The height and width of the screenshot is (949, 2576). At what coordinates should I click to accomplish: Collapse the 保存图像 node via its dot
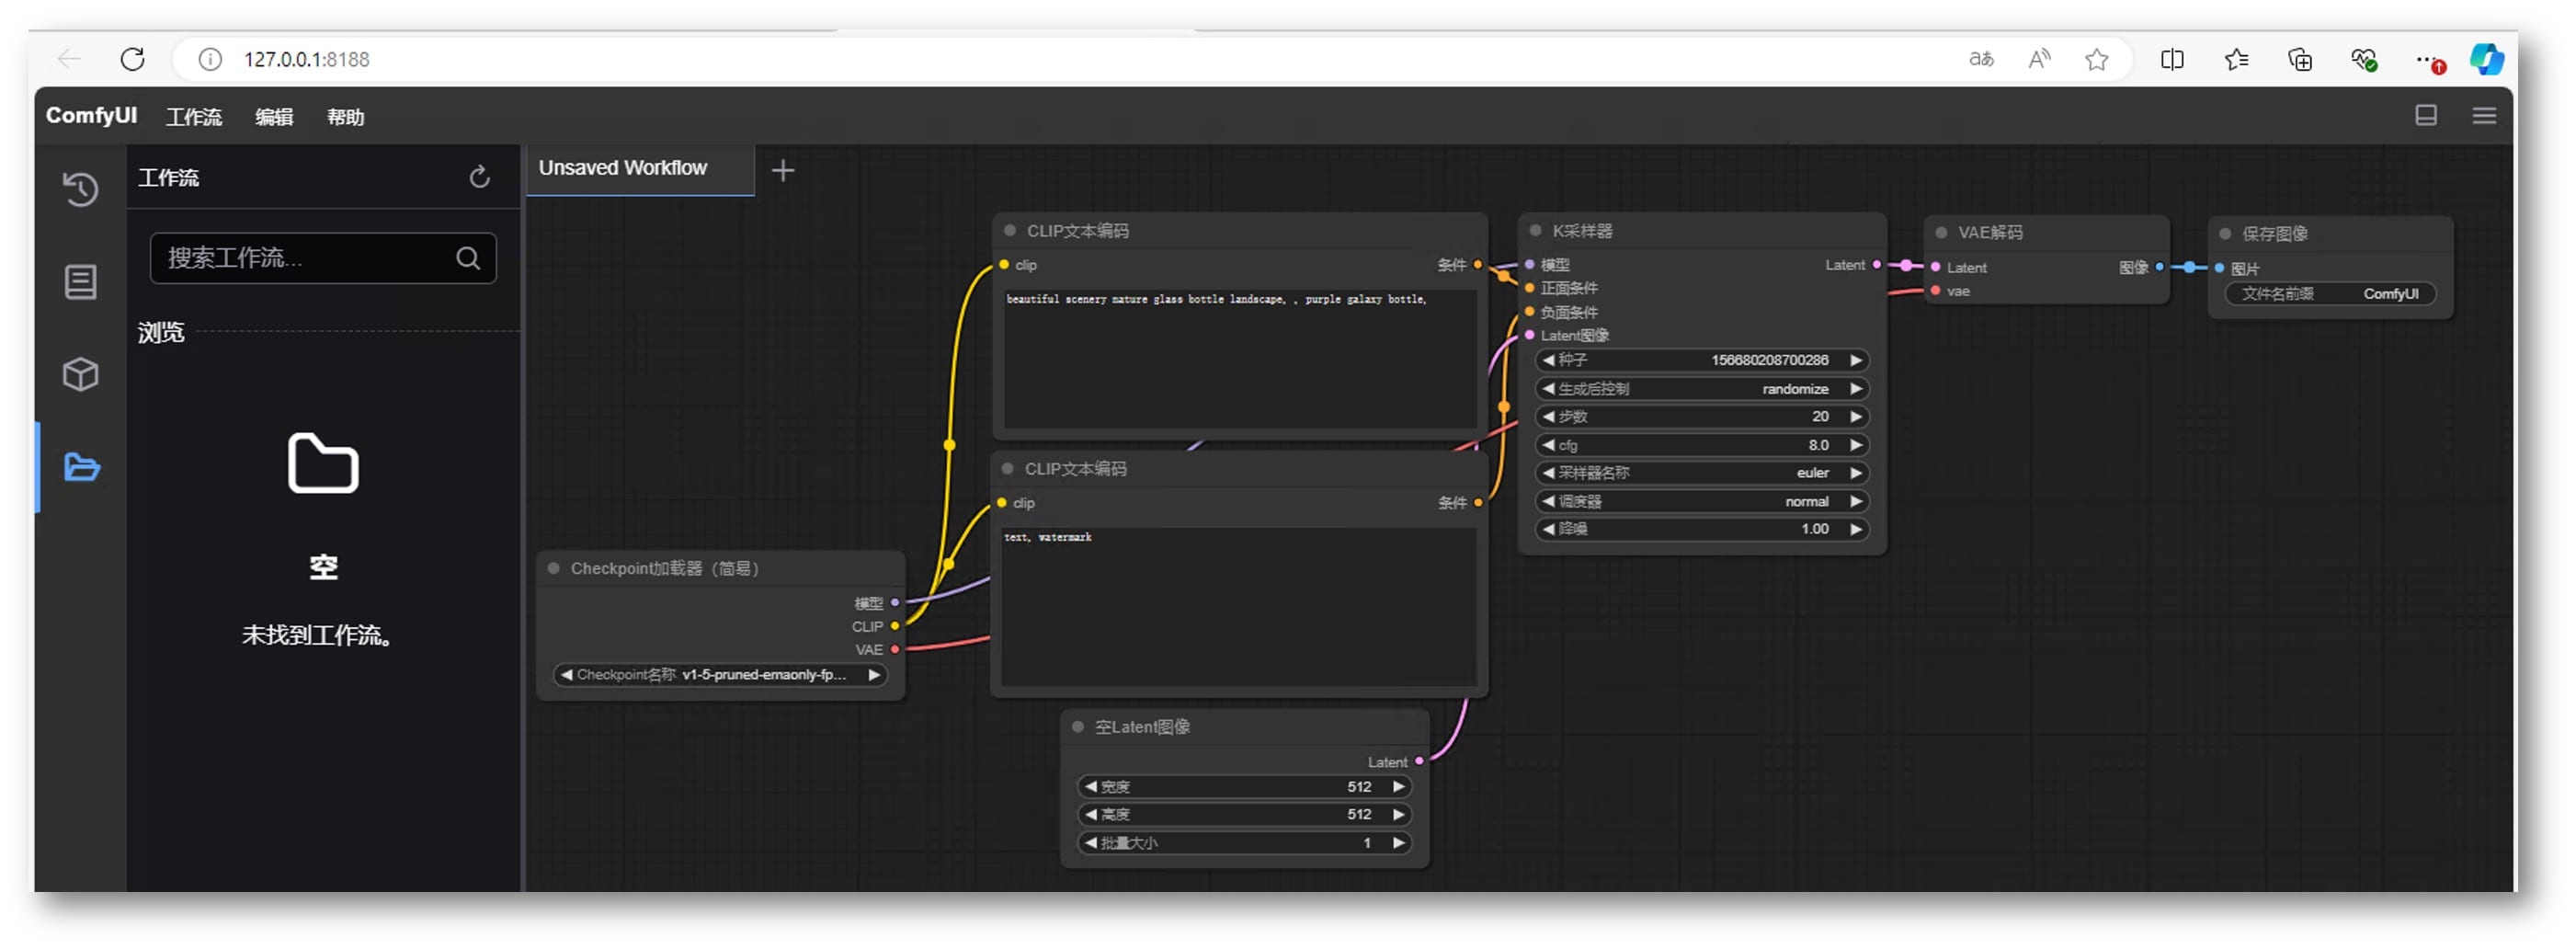(2225, 233)
